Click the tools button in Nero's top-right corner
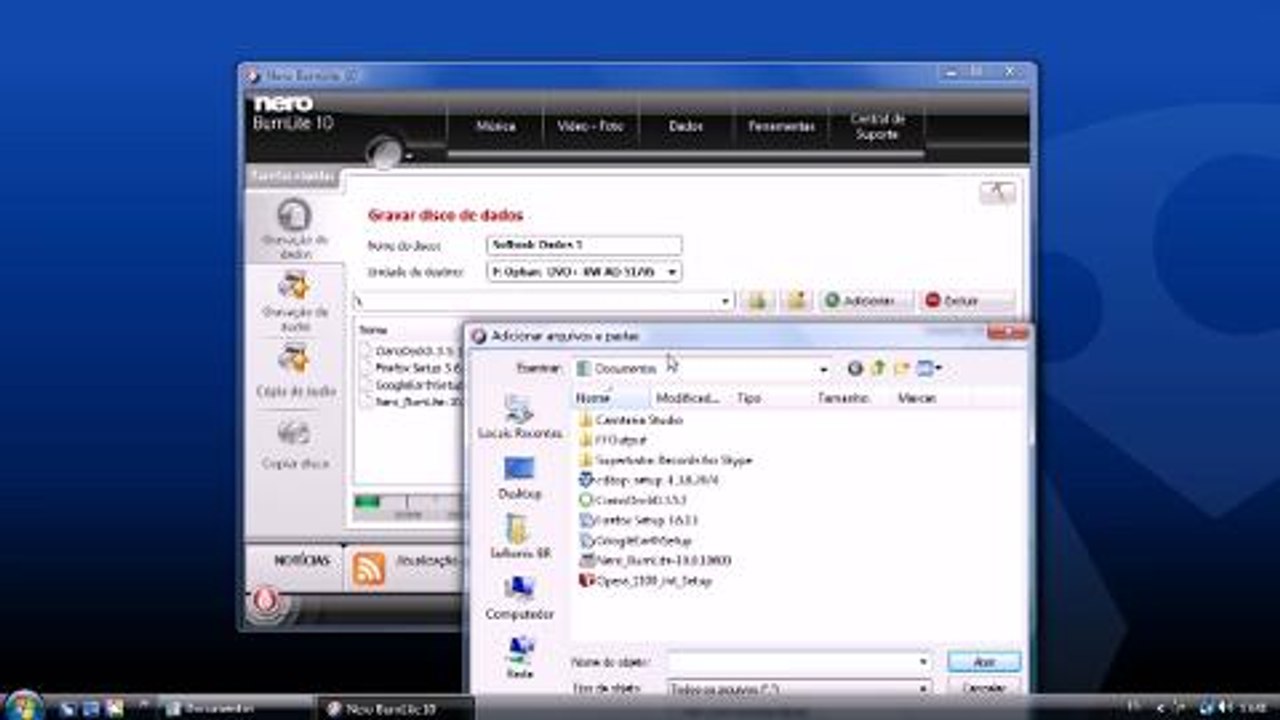Image resolution: width=1280 pixels, height=720 pixels. click(997, 193)
